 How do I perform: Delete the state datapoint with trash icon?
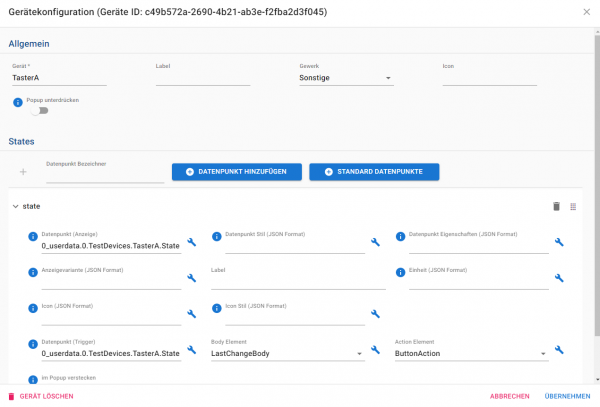pyautogui.click(x=556, y=207)
